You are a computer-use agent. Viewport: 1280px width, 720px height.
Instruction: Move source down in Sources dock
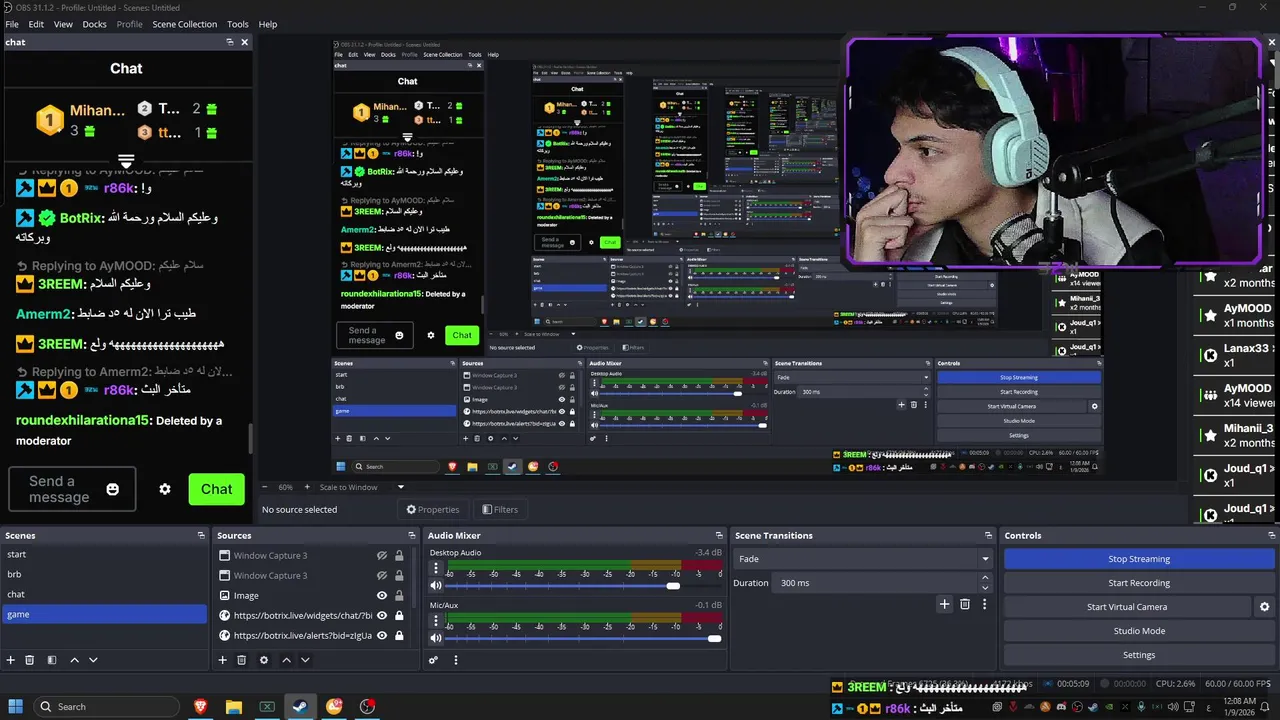coord(305,660)
